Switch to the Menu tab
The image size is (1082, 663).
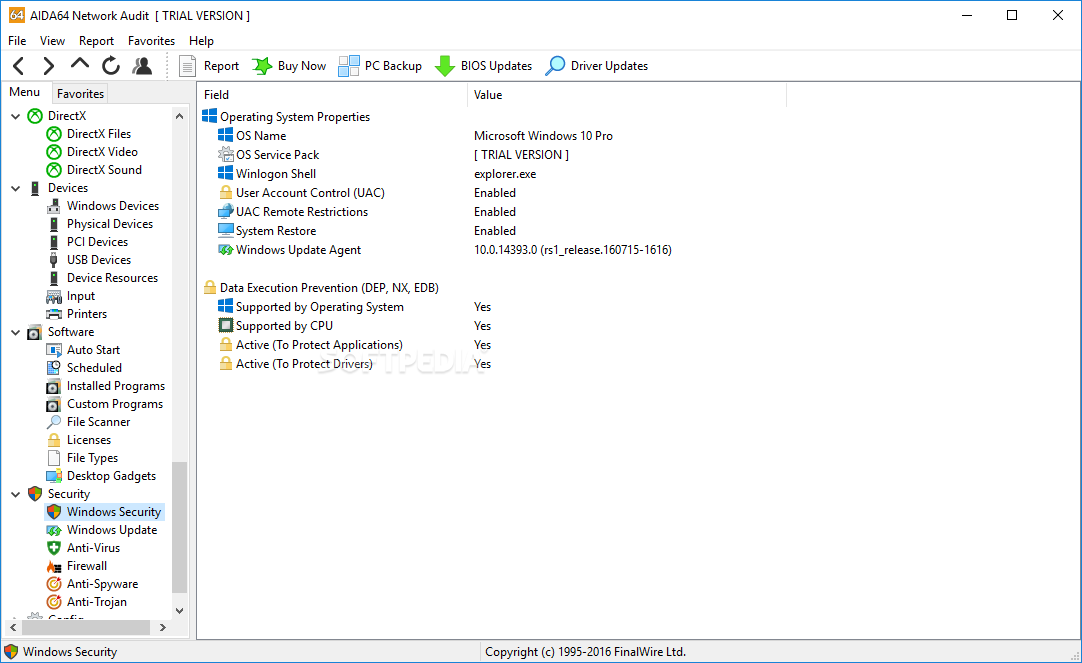[25, 92]
